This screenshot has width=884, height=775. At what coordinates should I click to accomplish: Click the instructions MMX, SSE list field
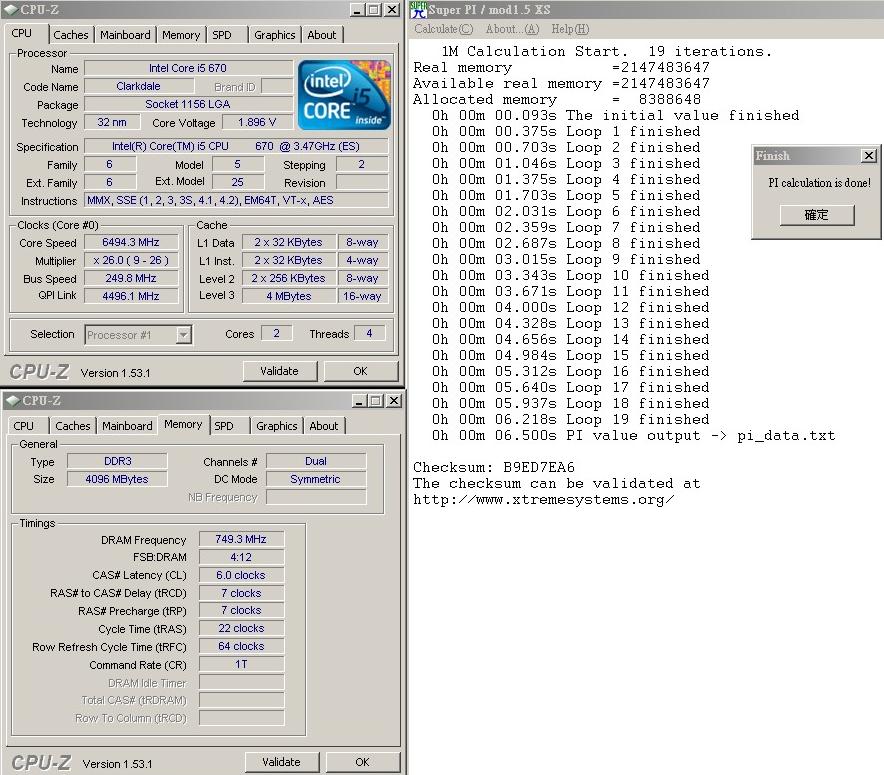point(236,200)
